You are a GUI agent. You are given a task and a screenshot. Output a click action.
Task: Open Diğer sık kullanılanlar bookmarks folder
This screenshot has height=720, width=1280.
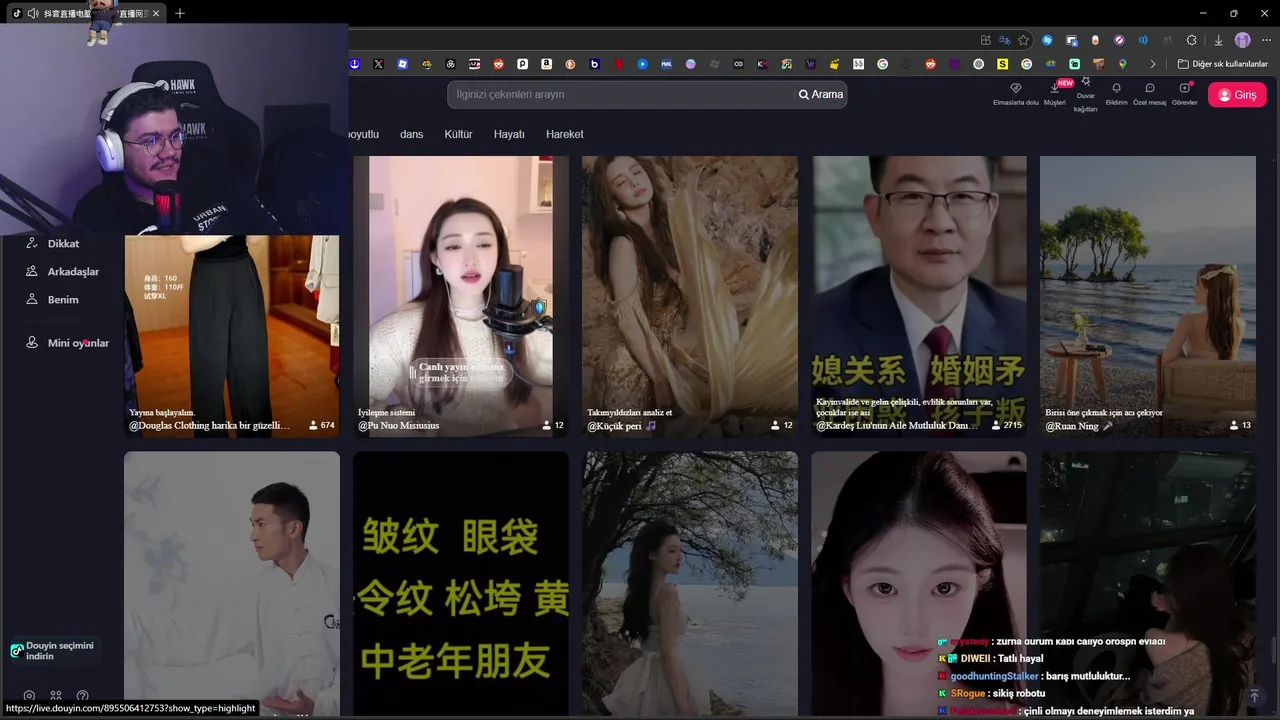pos(1223,64)
